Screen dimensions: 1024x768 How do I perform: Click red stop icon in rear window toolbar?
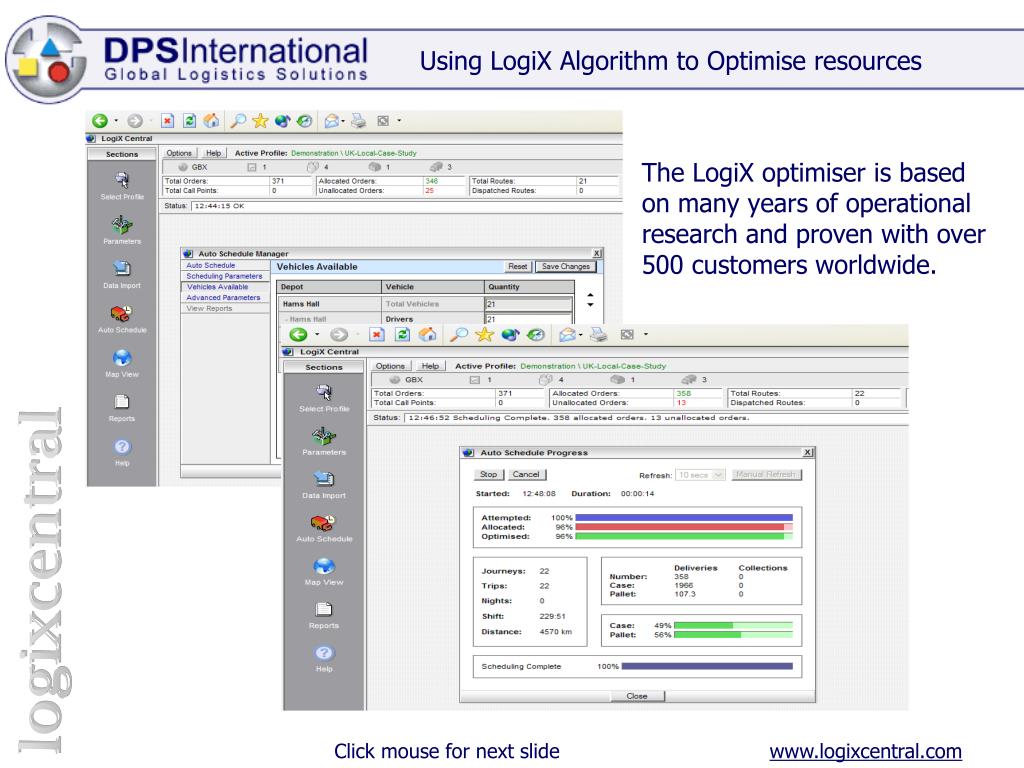pos(168,121)
